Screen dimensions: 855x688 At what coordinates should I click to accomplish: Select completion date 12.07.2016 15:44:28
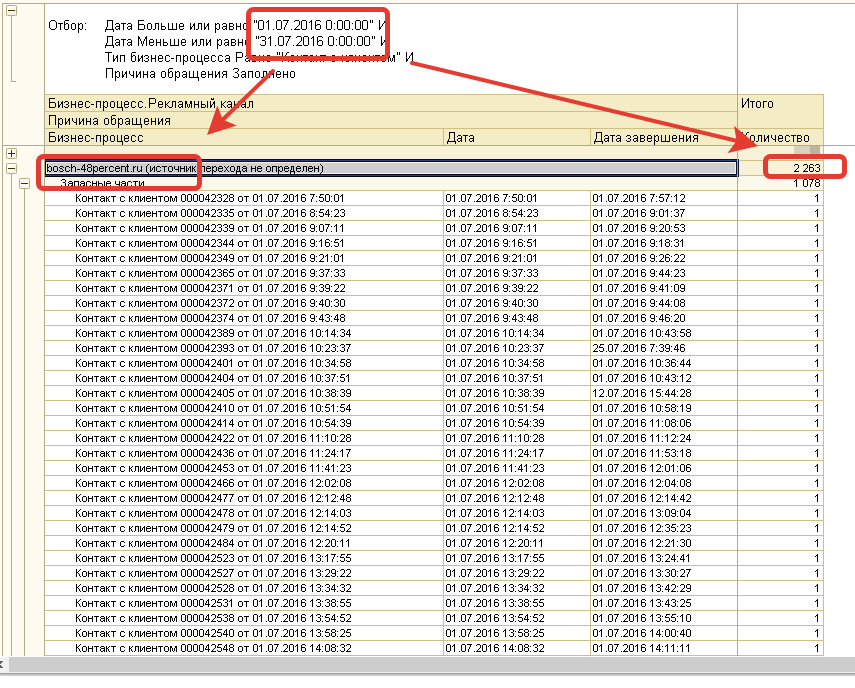(x=664, y=393)
